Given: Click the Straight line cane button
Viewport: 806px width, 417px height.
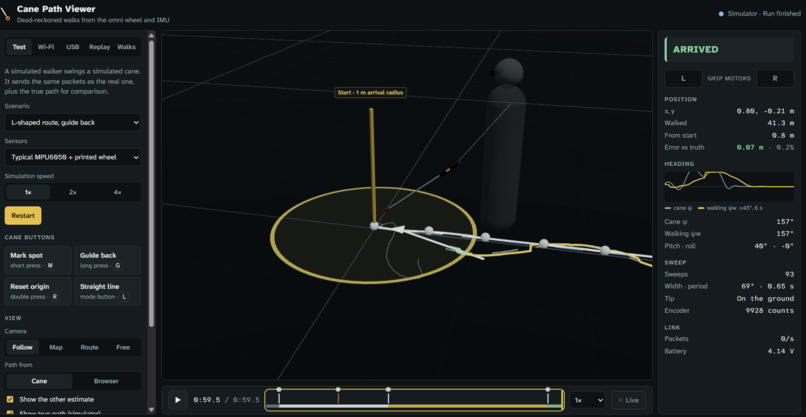Looking at the screenshot, I should pyautogui.click(x=107, y=292).
